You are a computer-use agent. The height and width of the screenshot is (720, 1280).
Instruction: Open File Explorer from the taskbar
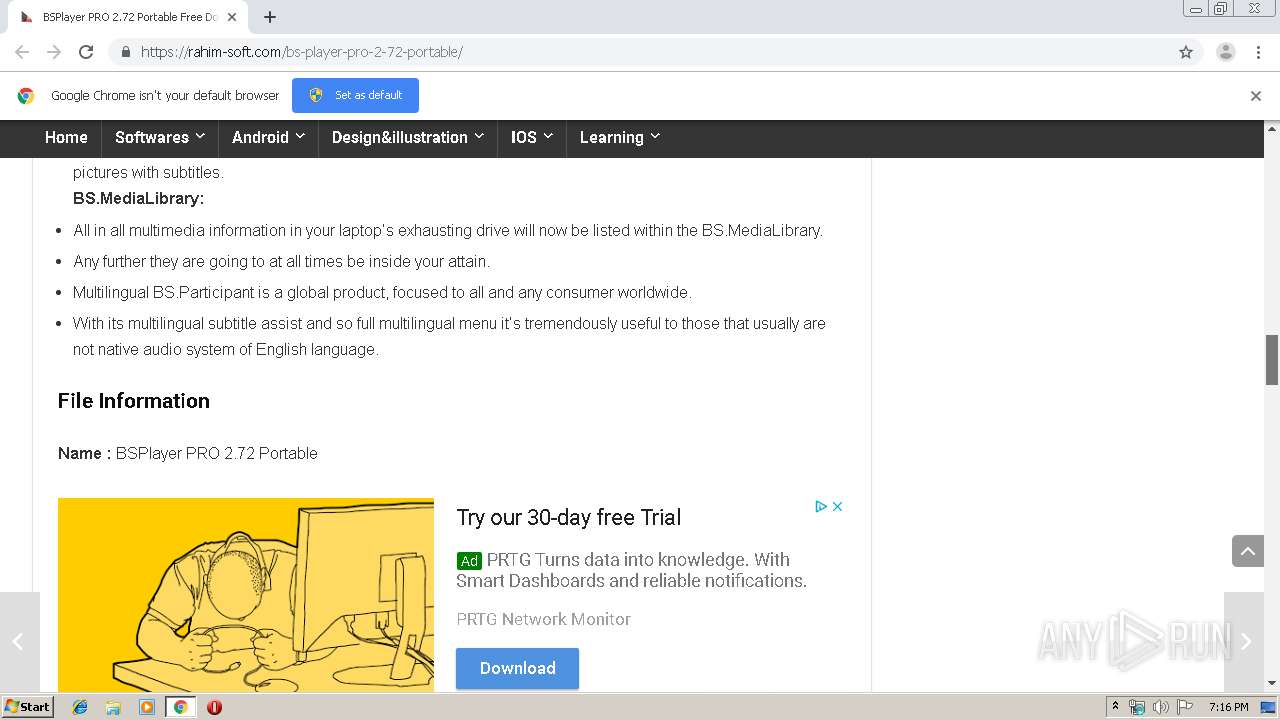click(x=113, y=707)
